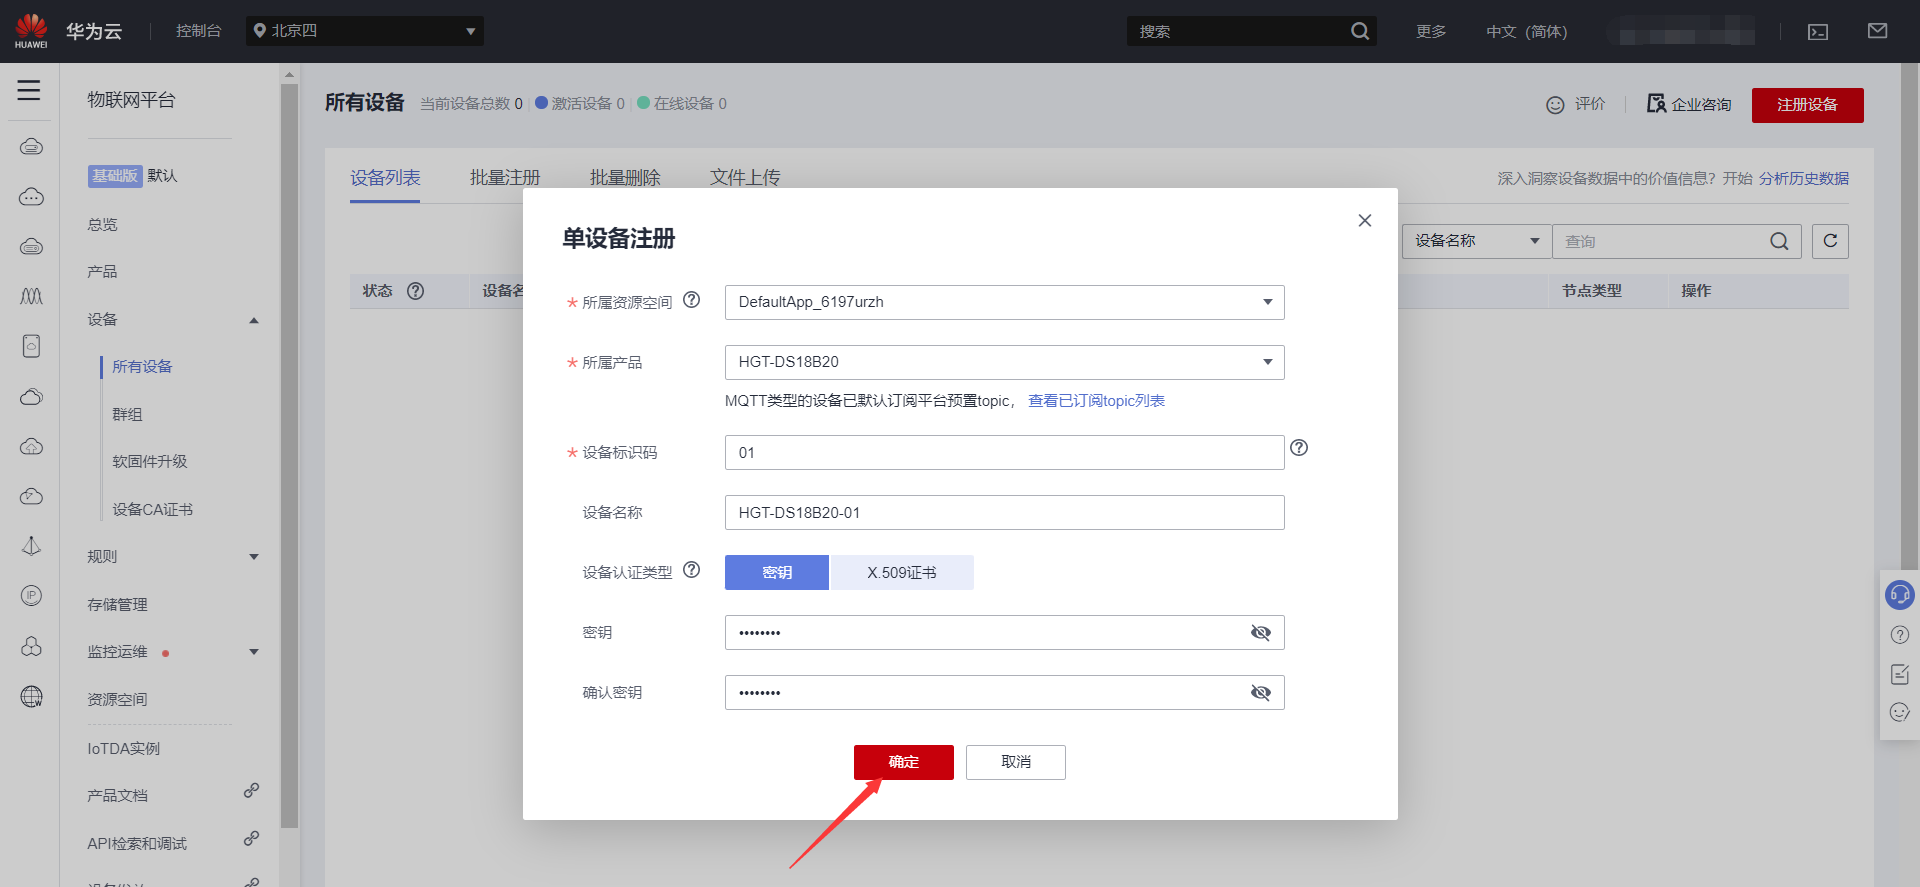Open 资源空间 in the navigation
This screenshot has width=1920, height=887.
pyautogui.click(x=117, y=699)
